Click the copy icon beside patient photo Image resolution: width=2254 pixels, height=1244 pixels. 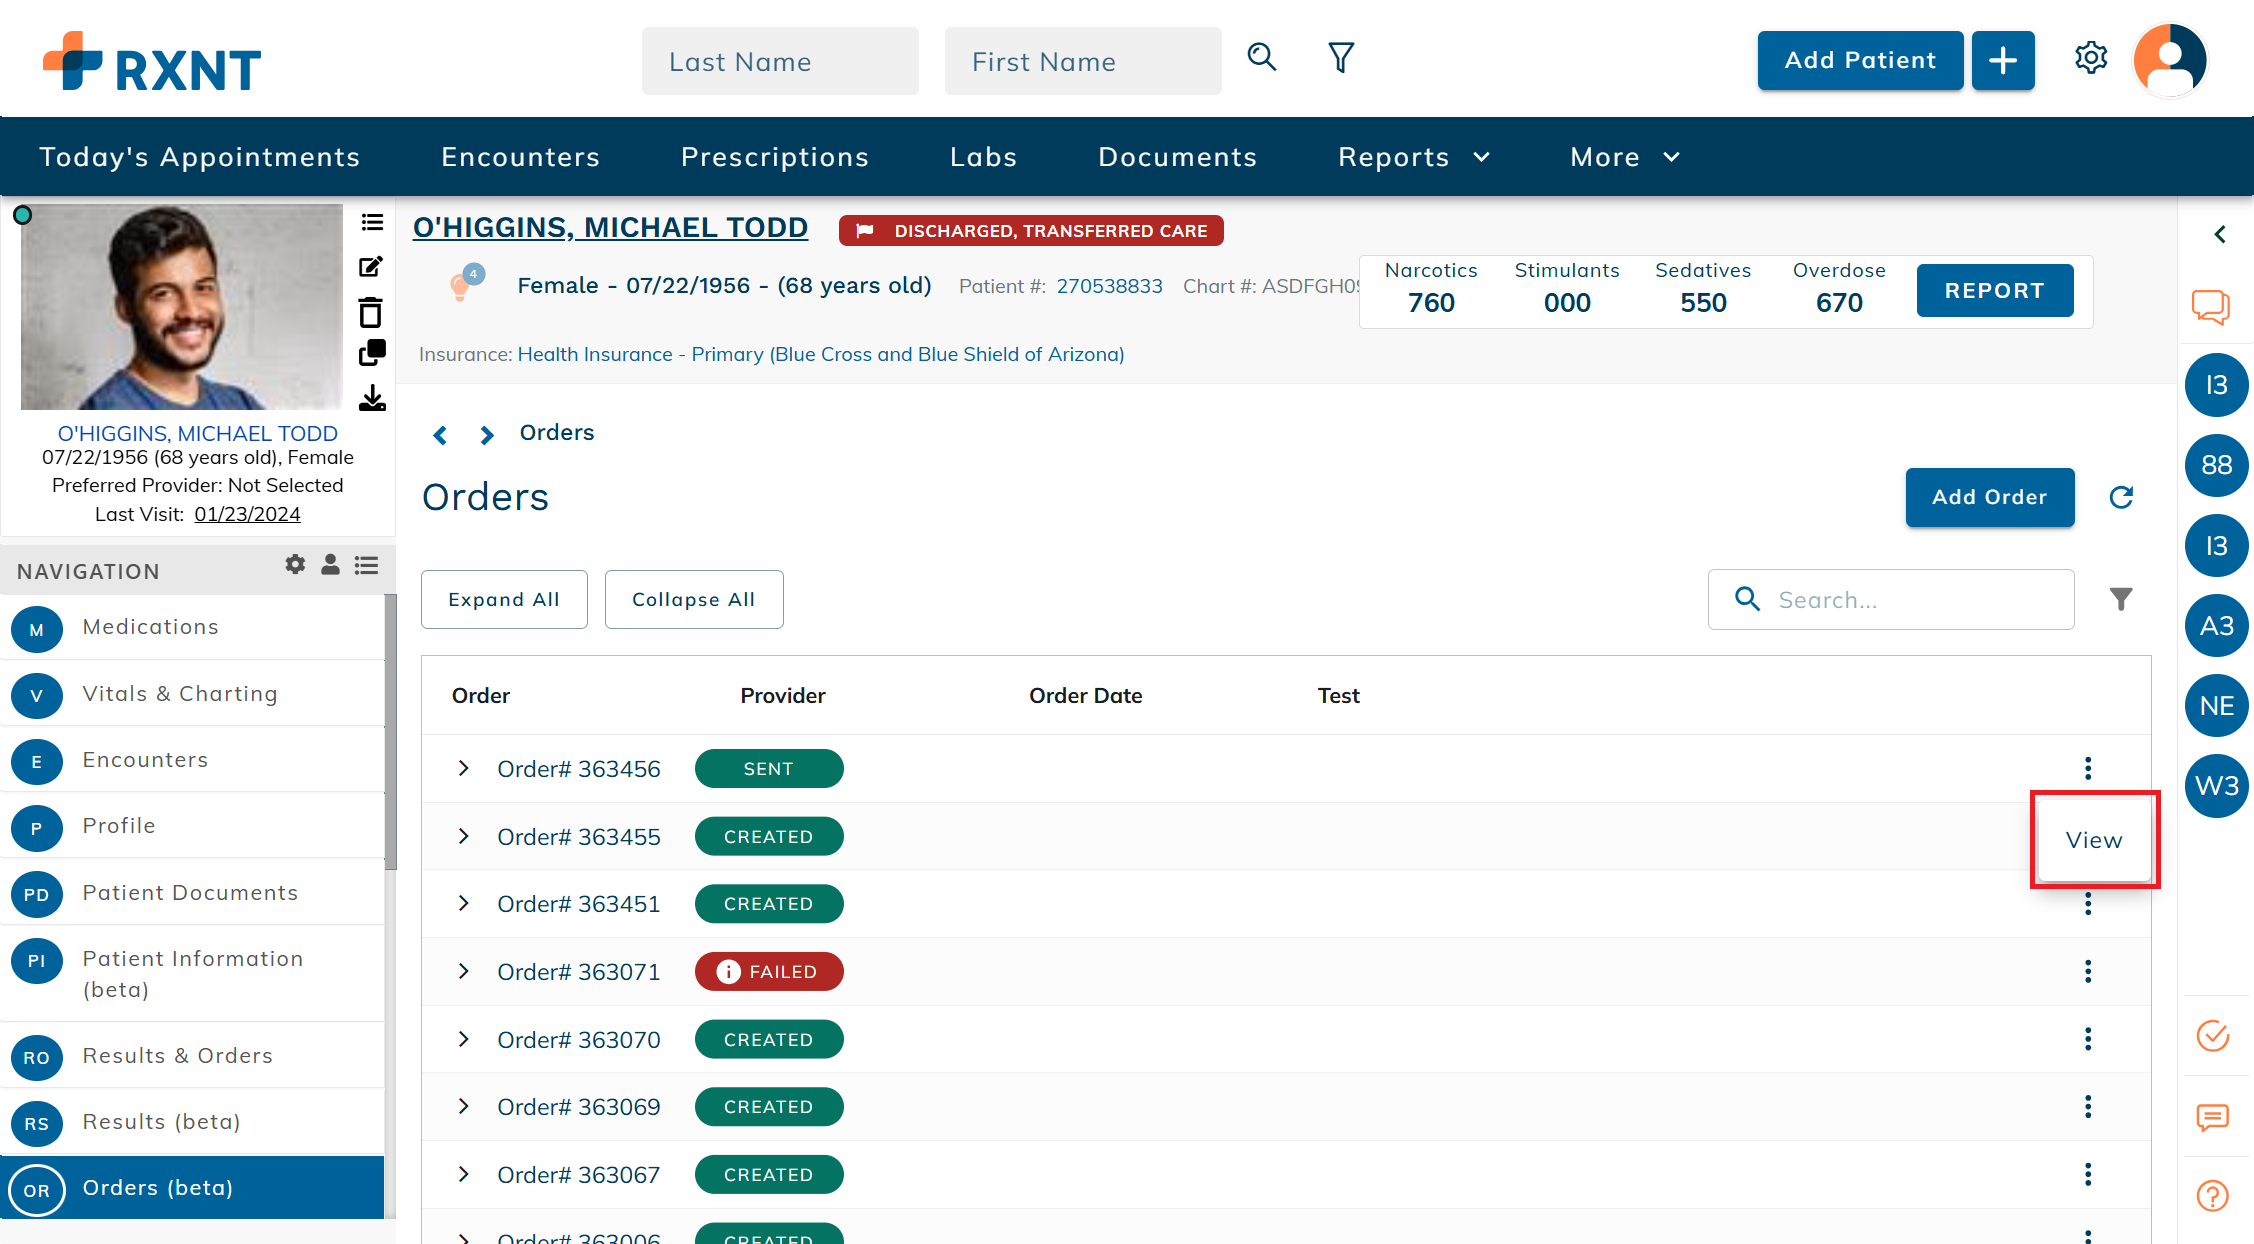(x=372, y=354)
